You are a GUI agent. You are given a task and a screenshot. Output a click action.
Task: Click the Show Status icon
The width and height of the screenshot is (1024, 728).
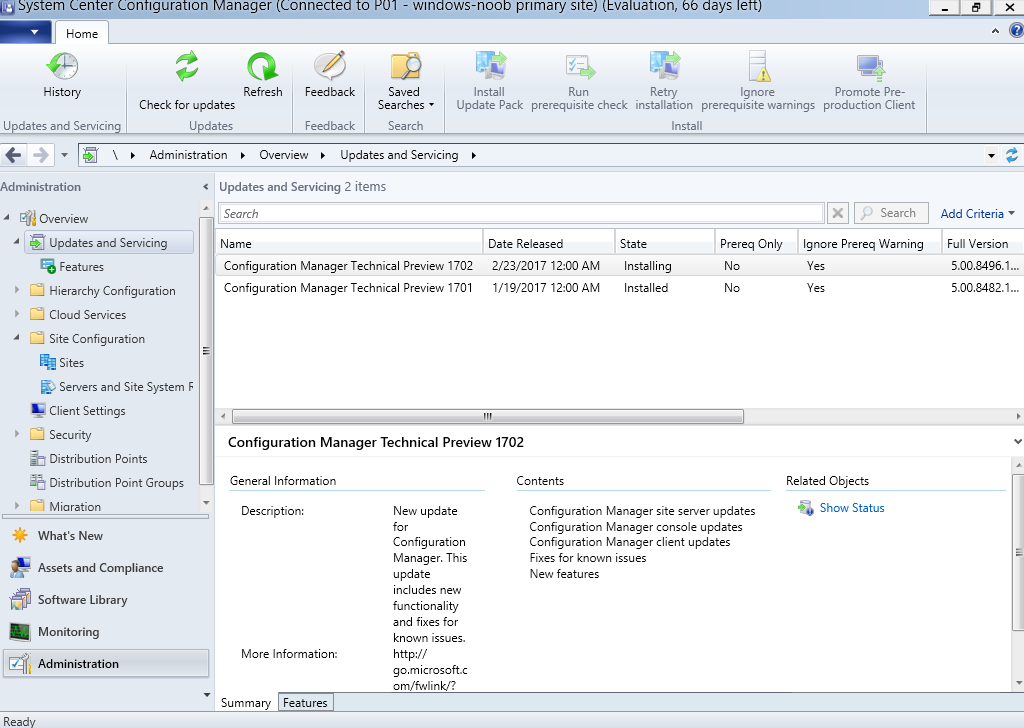tap(805, 508)
